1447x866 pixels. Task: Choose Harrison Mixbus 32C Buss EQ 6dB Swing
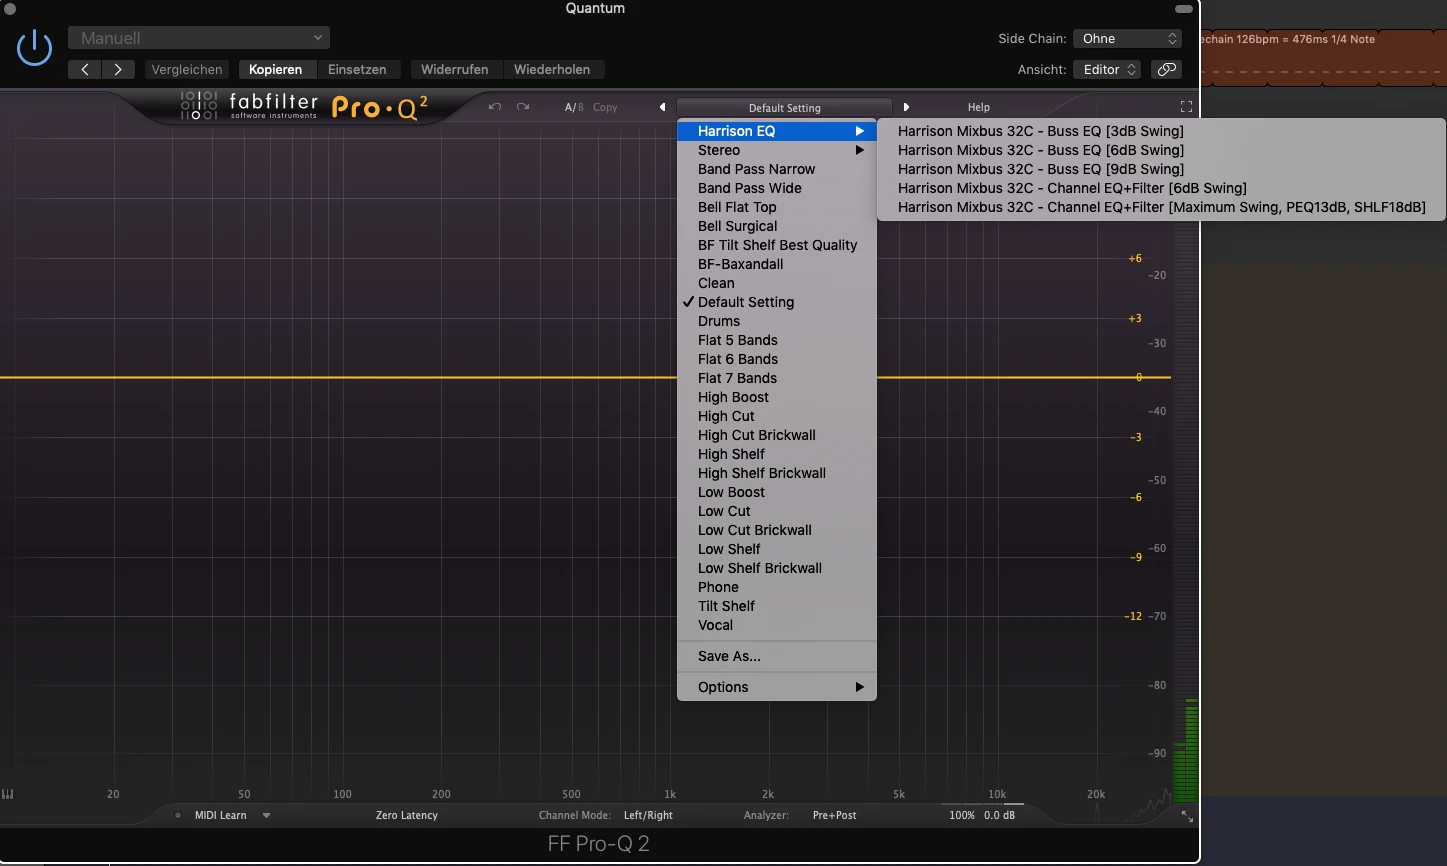click(x=1040, y=150)
